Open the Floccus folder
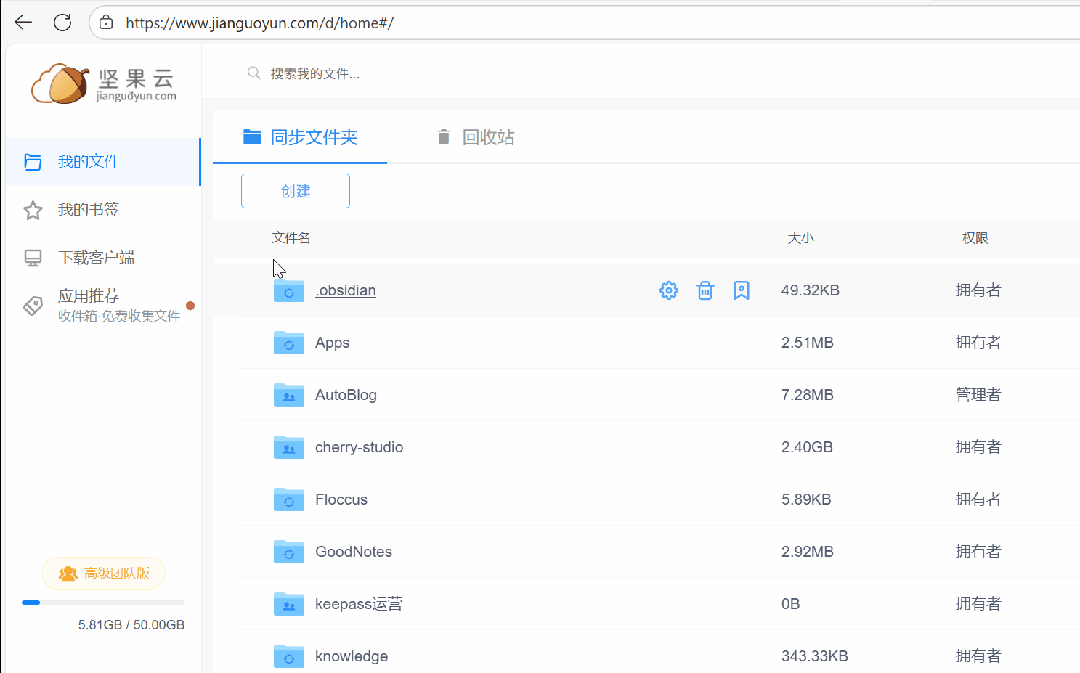Viewport: 1080px width, 673px height. pos(341,499)
